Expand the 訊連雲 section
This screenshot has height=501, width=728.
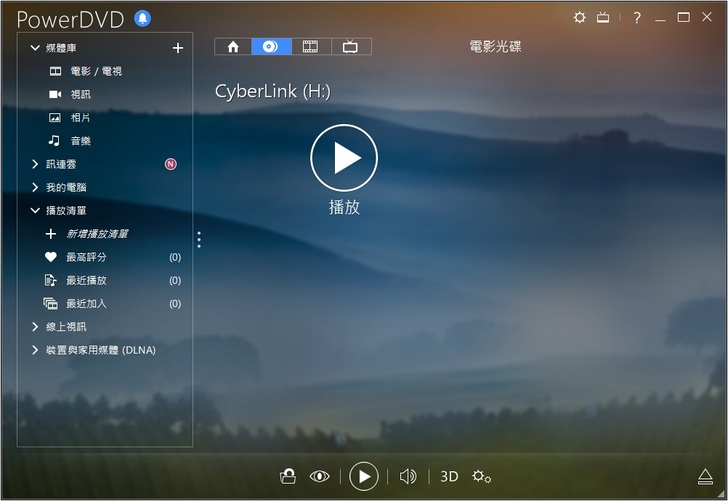[x=35, y=164]
